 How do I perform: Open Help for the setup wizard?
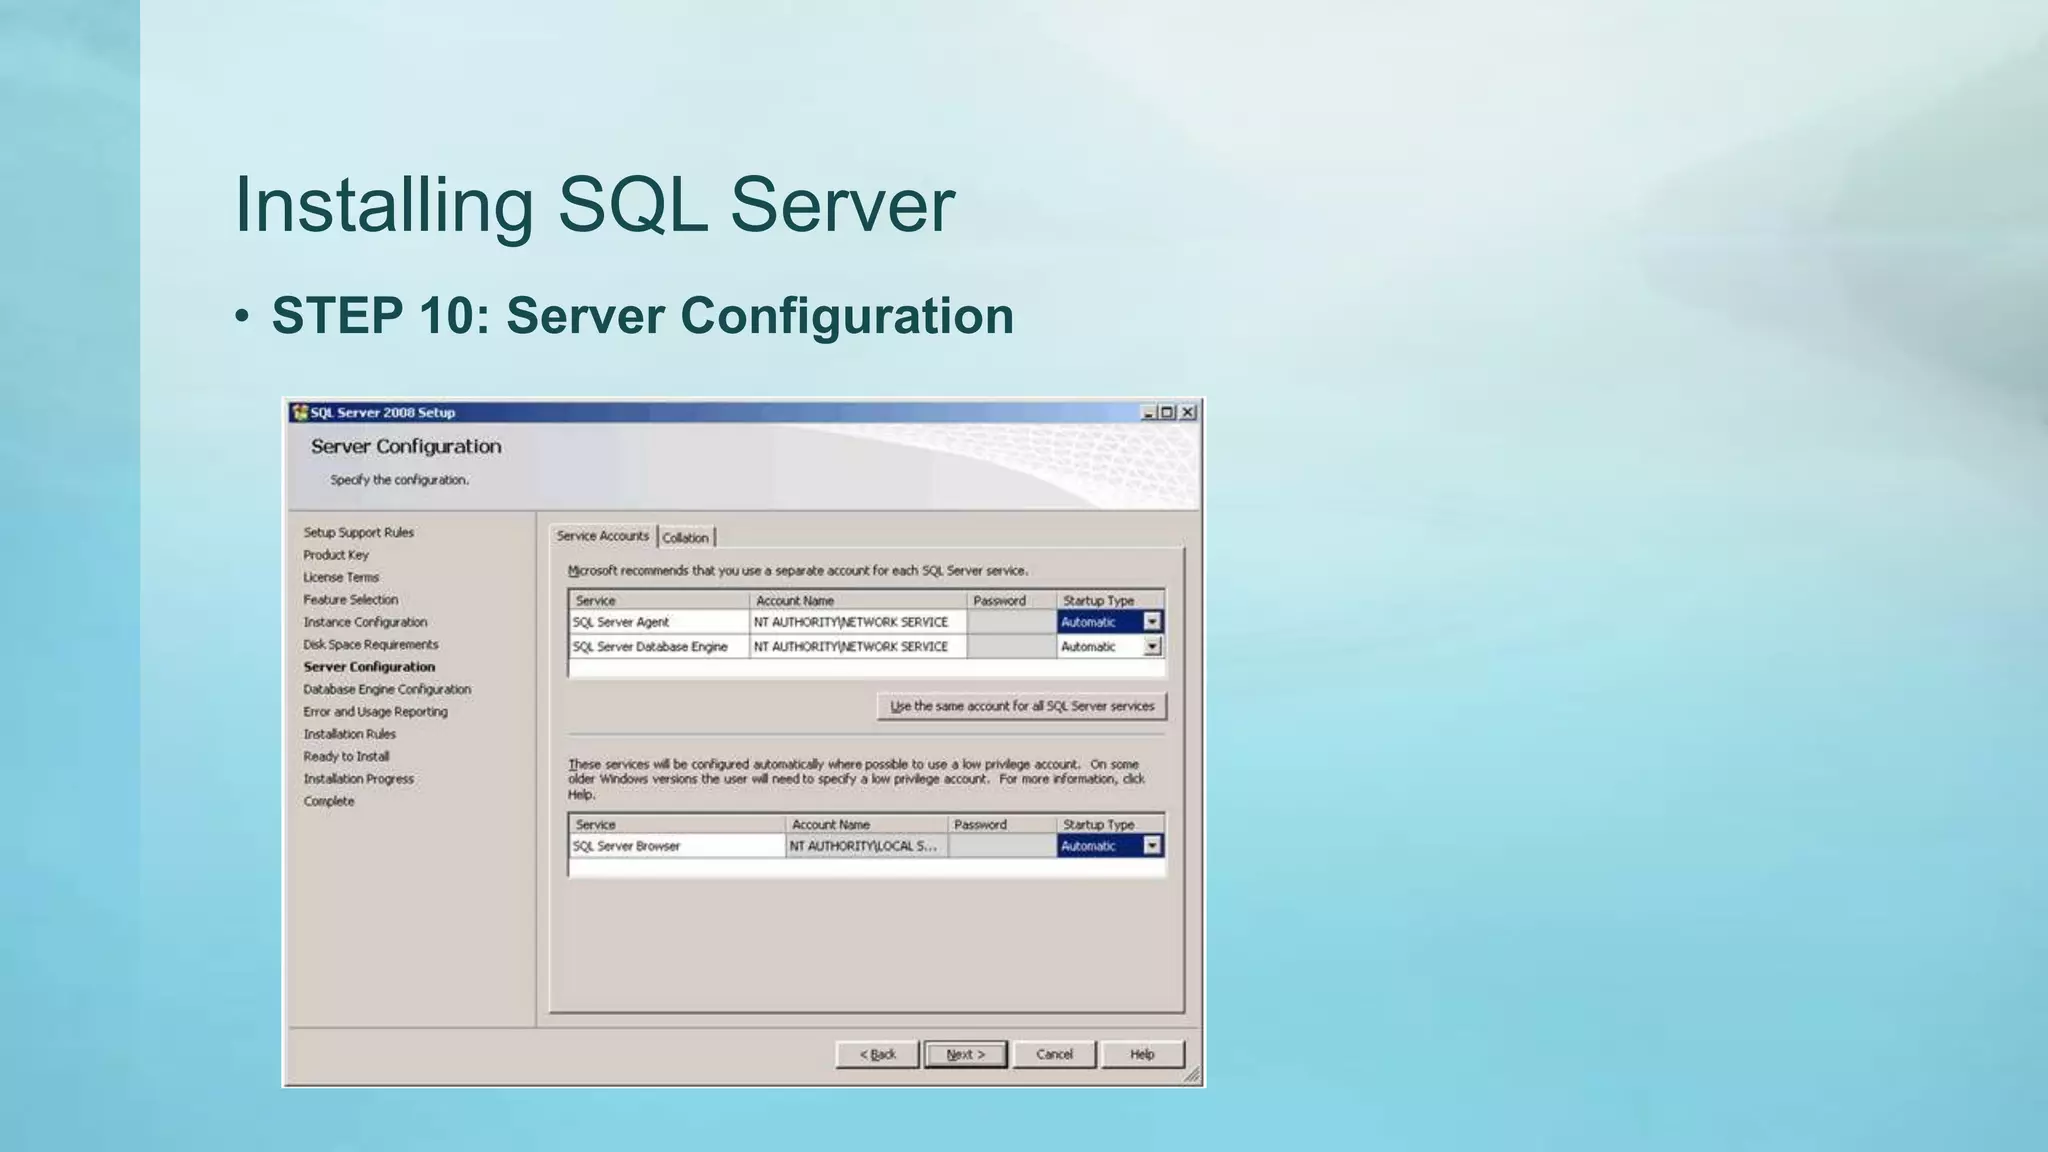1142,1054
